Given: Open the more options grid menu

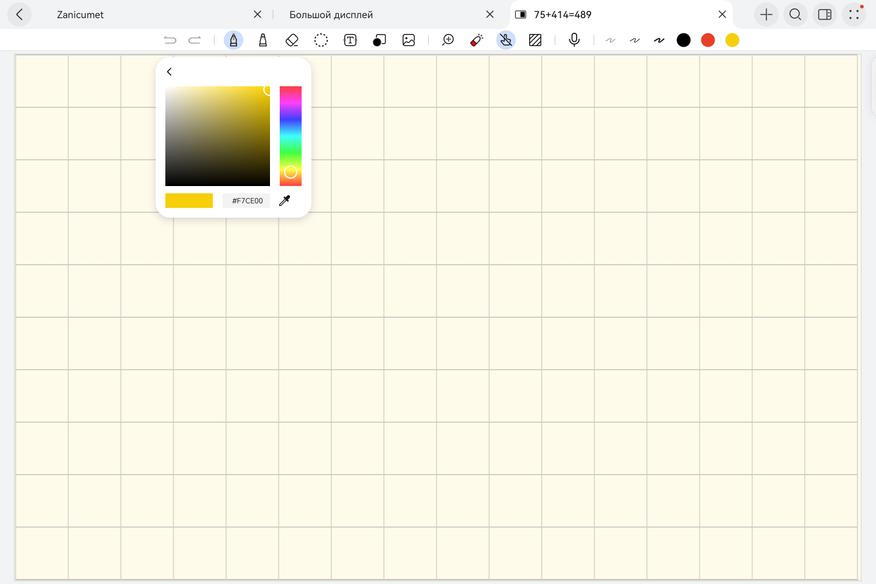Looking at the screenshot, I should [x=854, y=14].
